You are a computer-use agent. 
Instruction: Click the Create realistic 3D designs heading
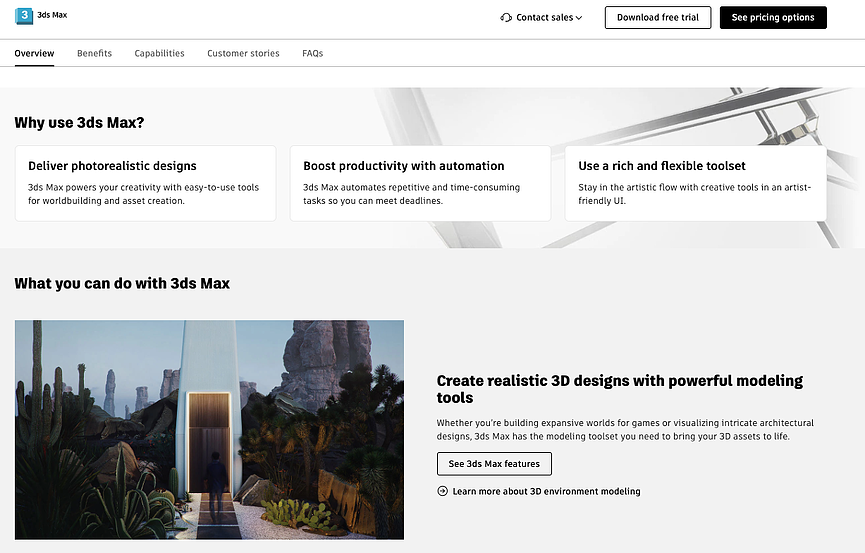(620, 389)
